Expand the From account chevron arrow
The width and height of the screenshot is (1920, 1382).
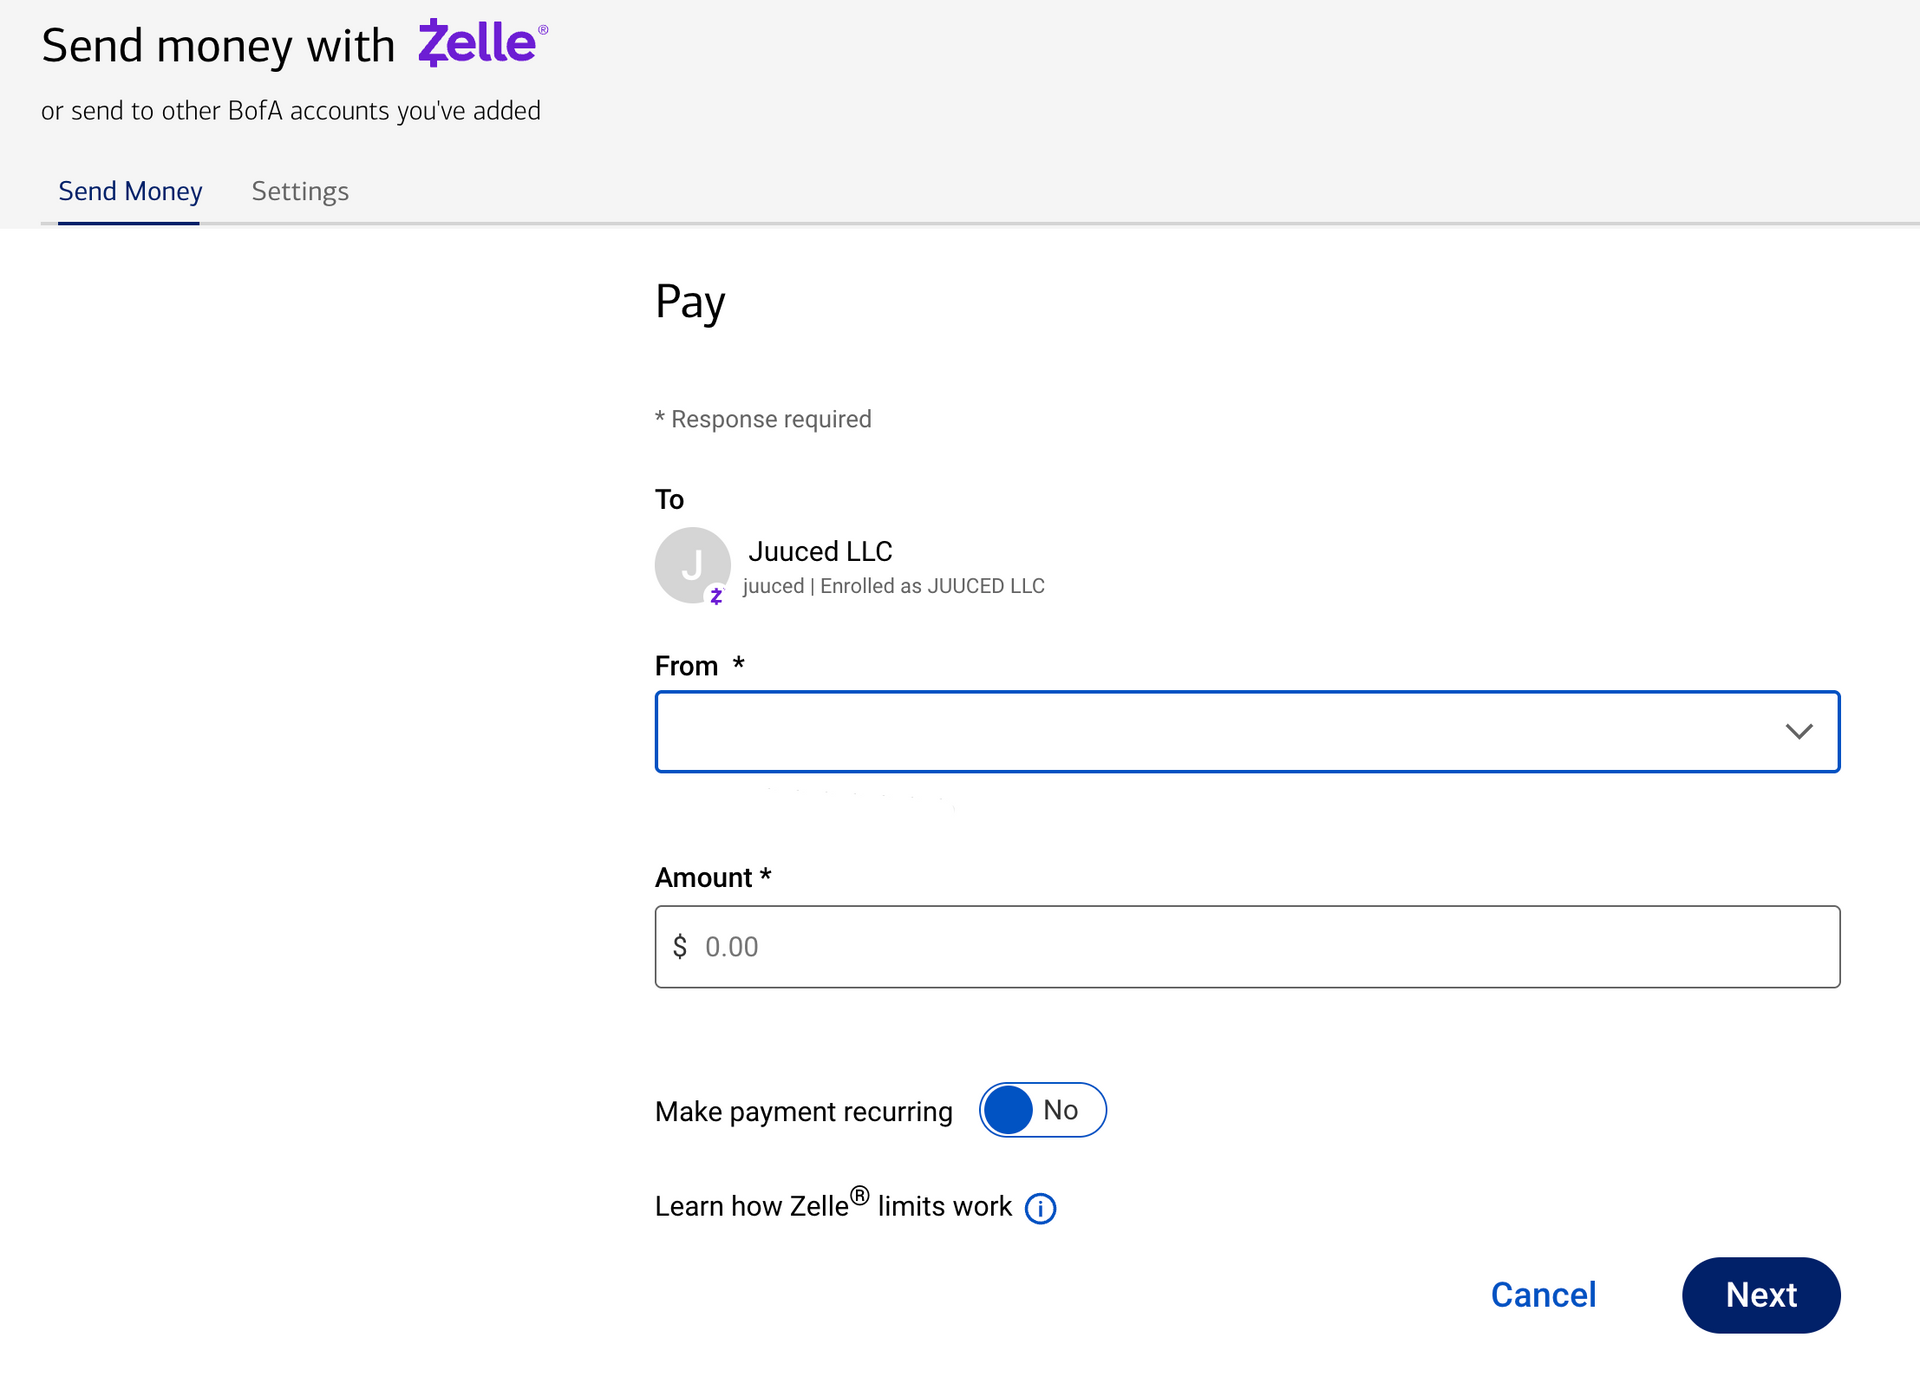tap(1799, 732)
